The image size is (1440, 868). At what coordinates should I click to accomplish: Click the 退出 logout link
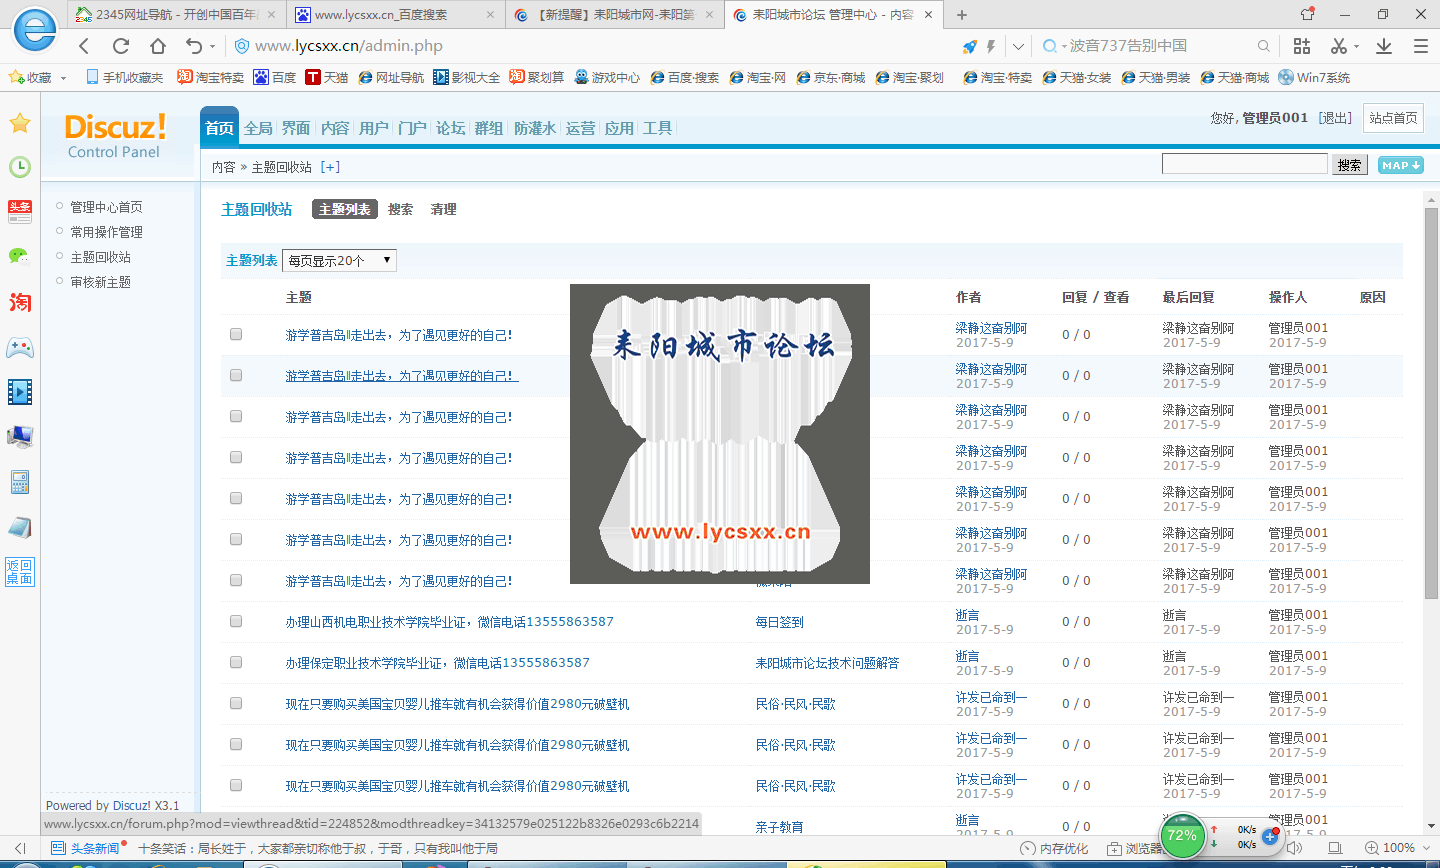click(x=1335, y=118)
